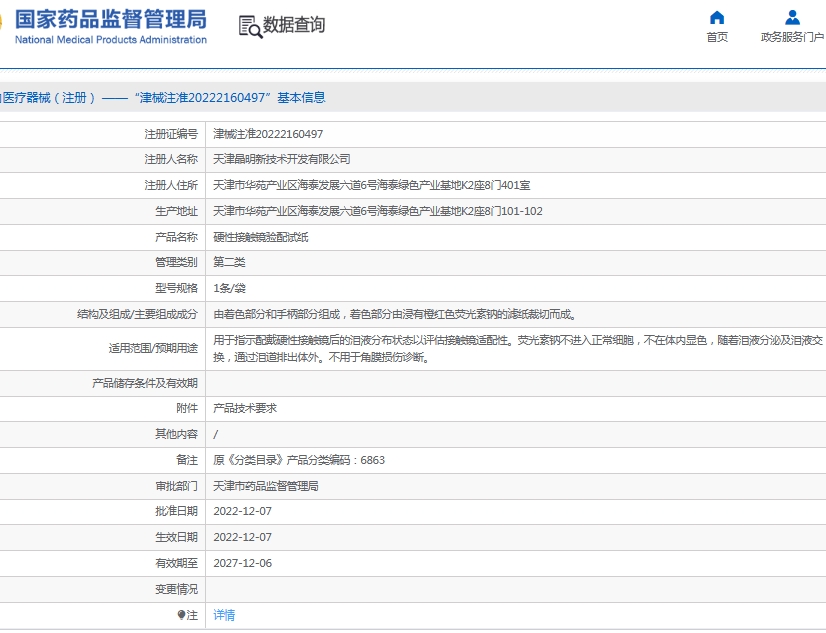Click the 注册人住所 row label

(171, 185)
